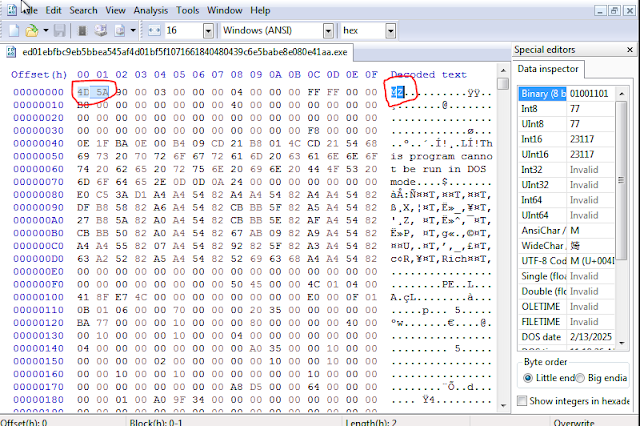Click the Save floppy disk icon
640x426 pixels.
click(60, 31)
